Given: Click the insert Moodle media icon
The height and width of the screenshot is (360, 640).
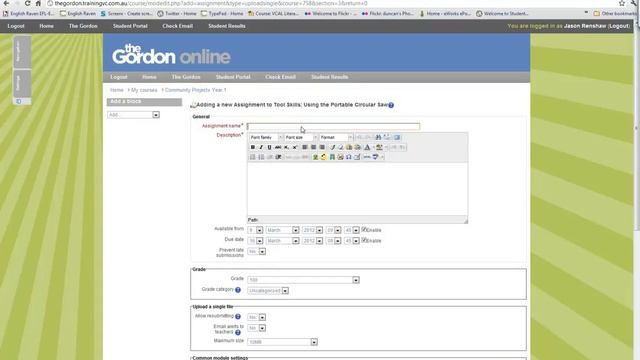Looking at the screenshot, I should (332, 157).
